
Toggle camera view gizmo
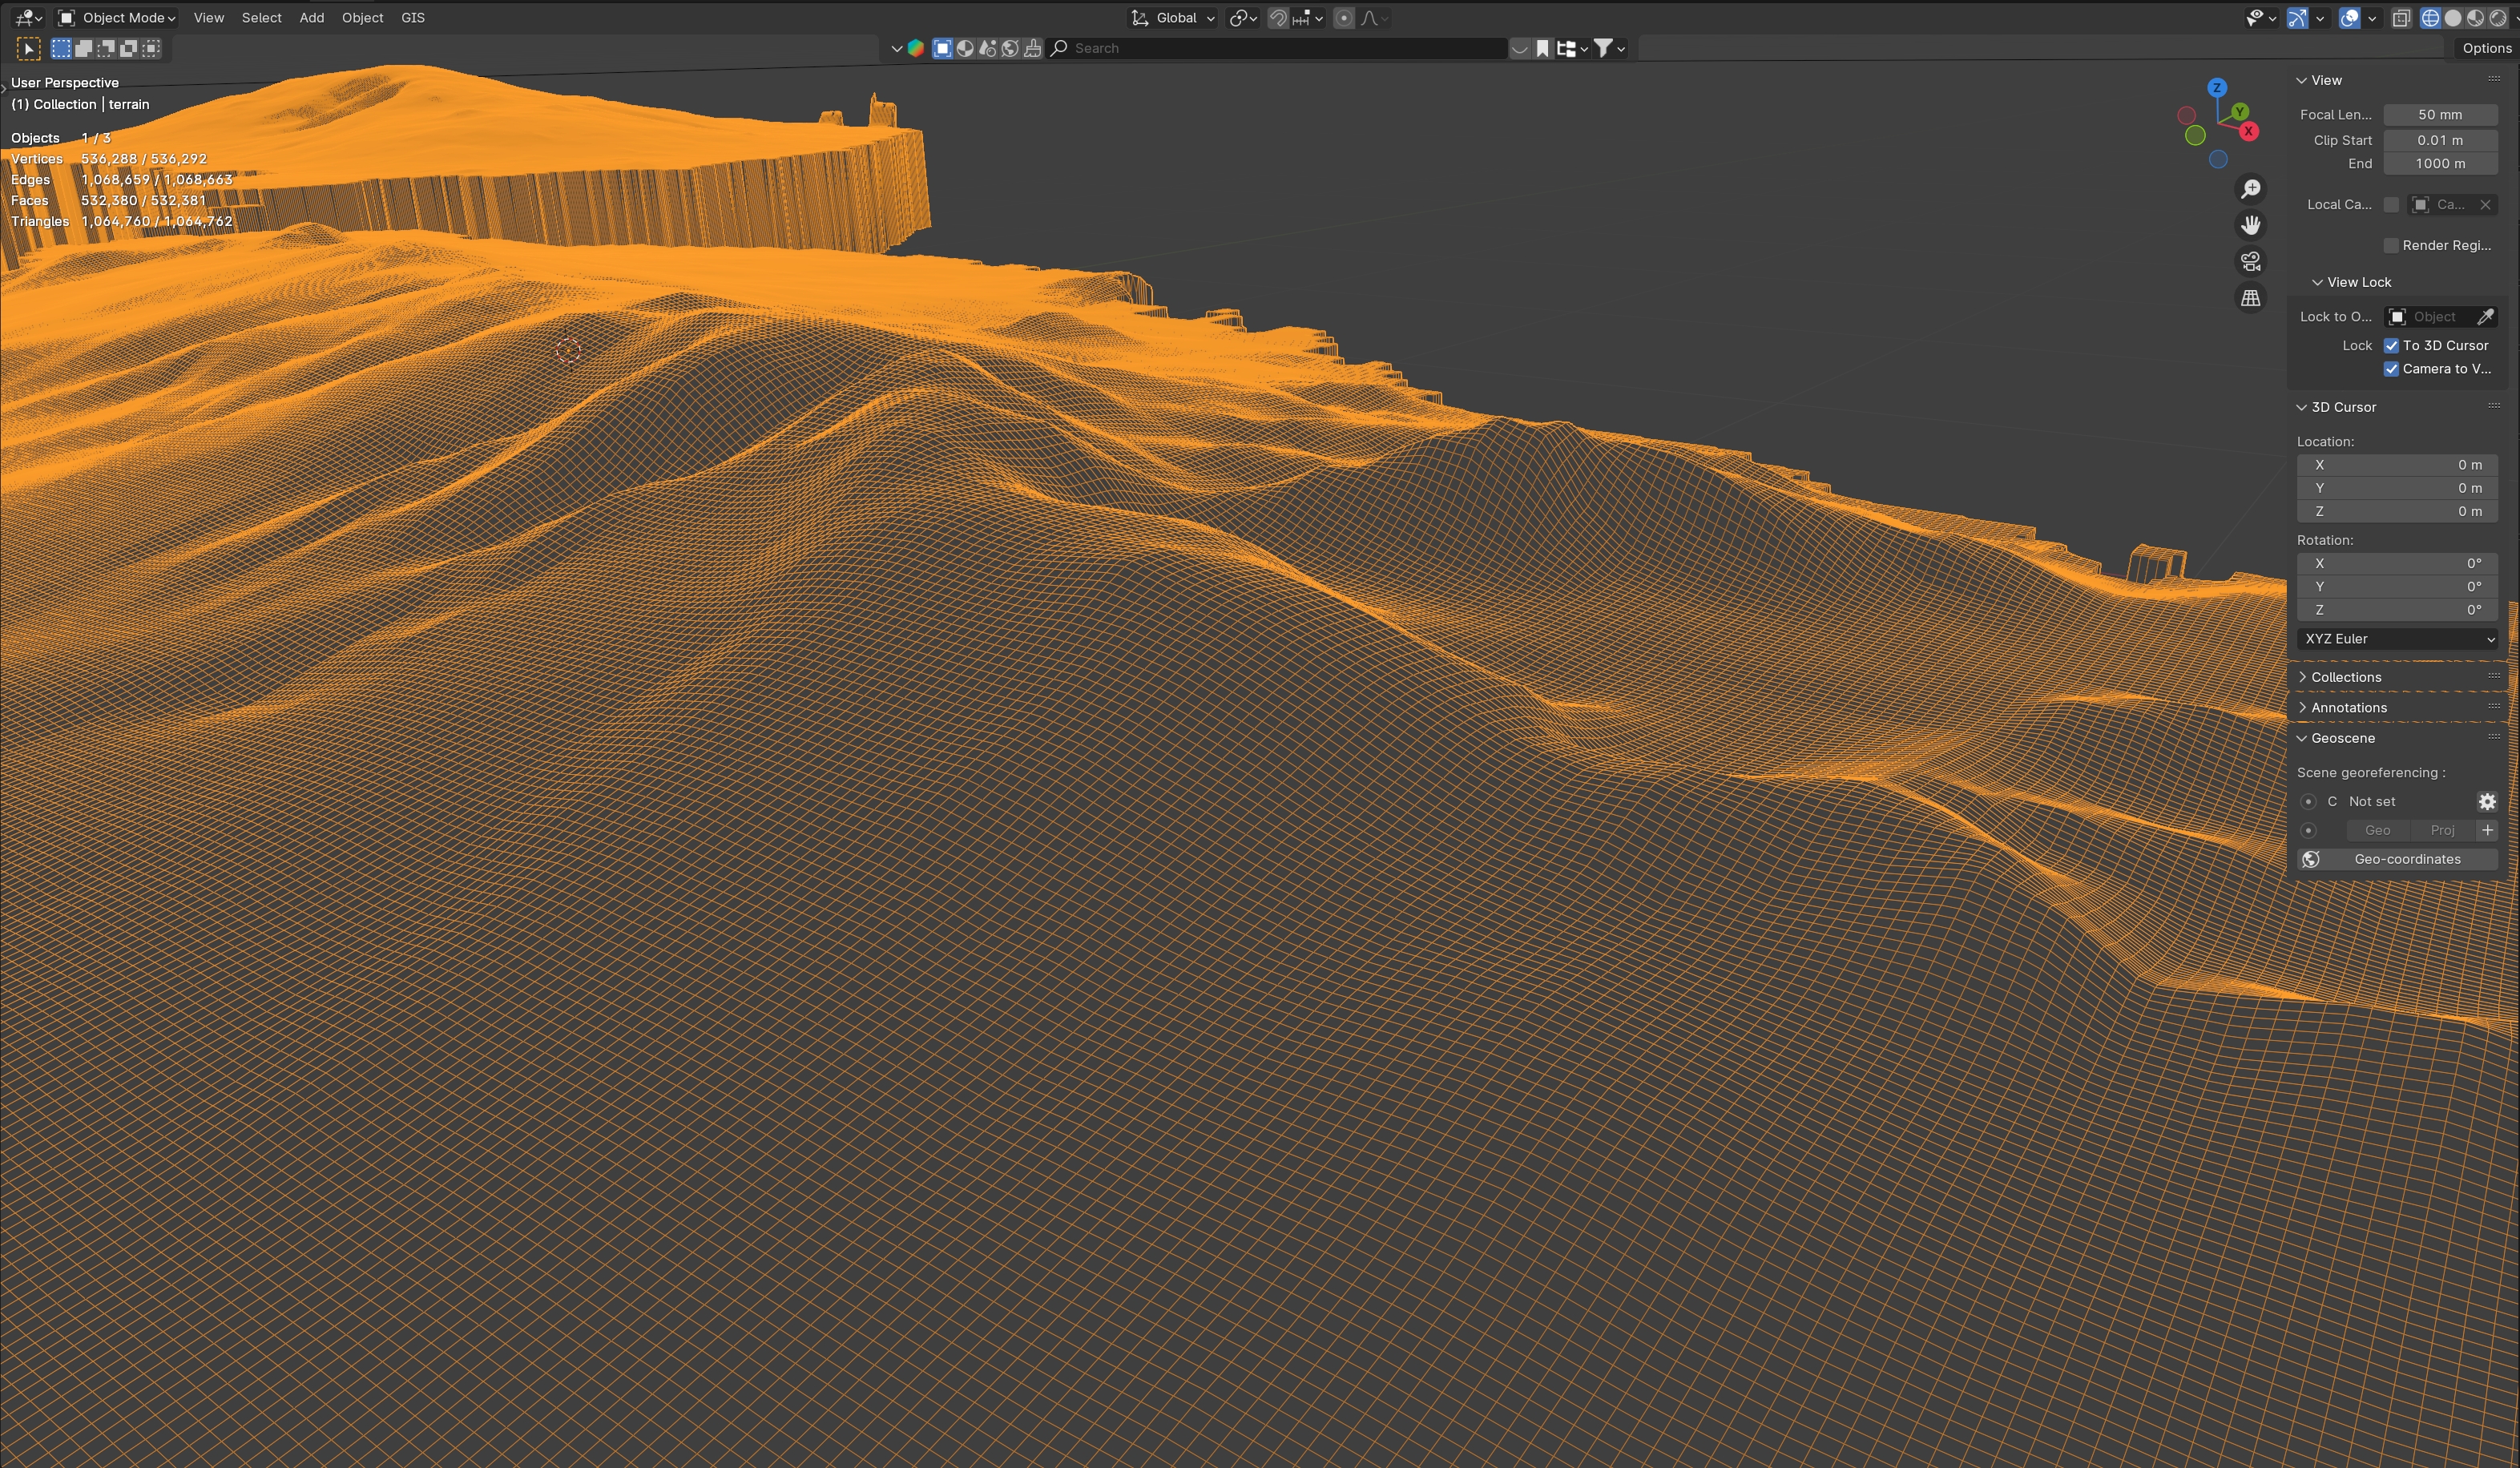click(x=2250, y=262)
